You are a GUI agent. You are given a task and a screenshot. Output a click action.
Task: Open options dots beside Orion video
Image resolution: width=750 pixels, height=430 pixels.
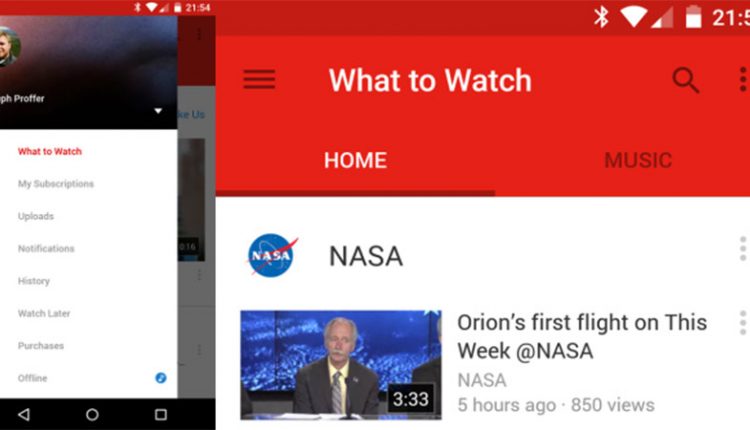(x=743, y=323)
